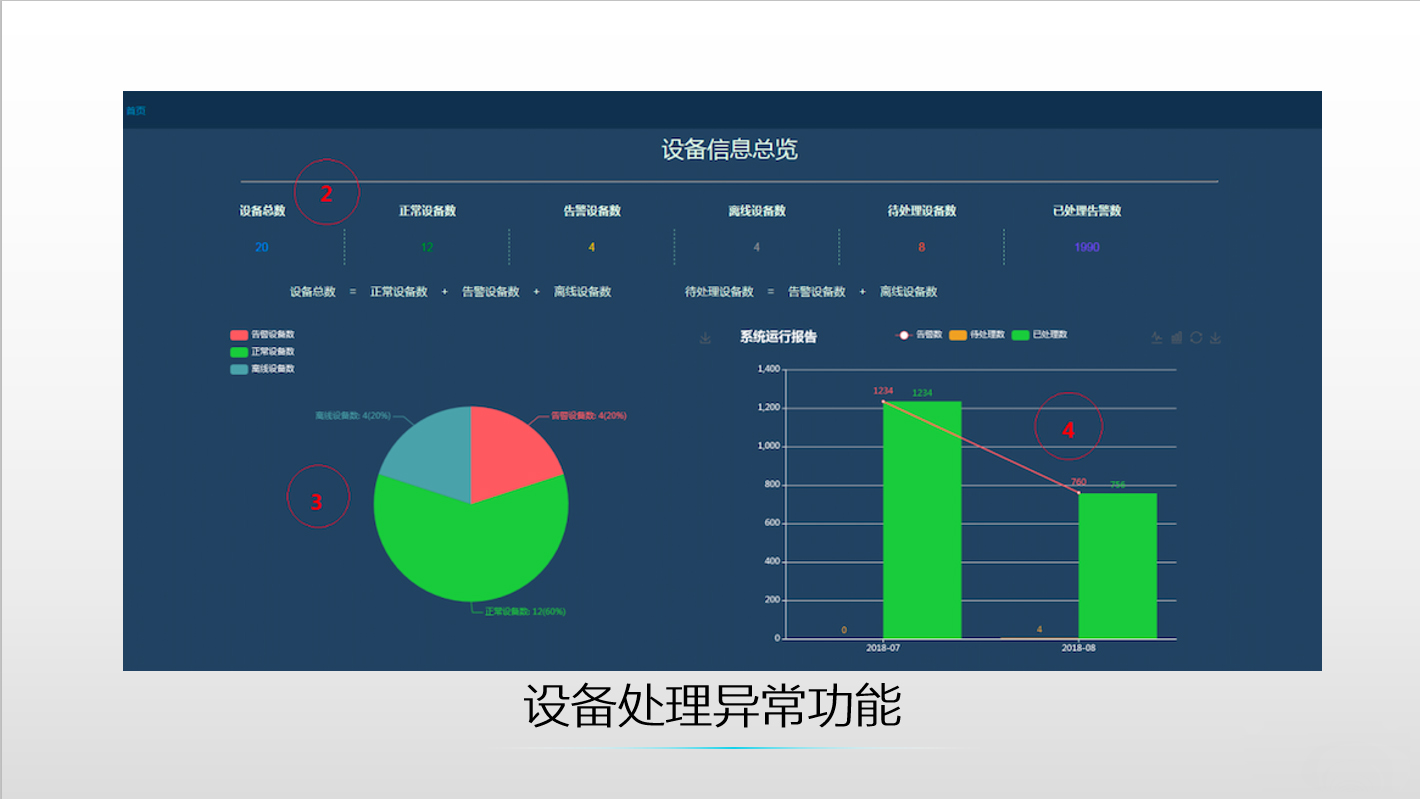This screenshot has height=799, width=1420.
Task: Click the 已处理告警数 value 1990
Action: (1087, 247)
